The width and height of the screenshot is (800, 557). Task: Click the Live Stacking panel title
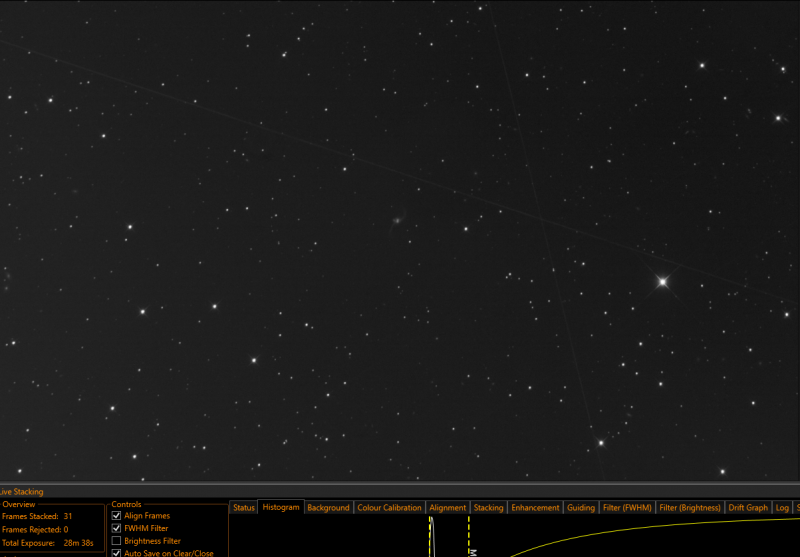(x=21, y=492)
